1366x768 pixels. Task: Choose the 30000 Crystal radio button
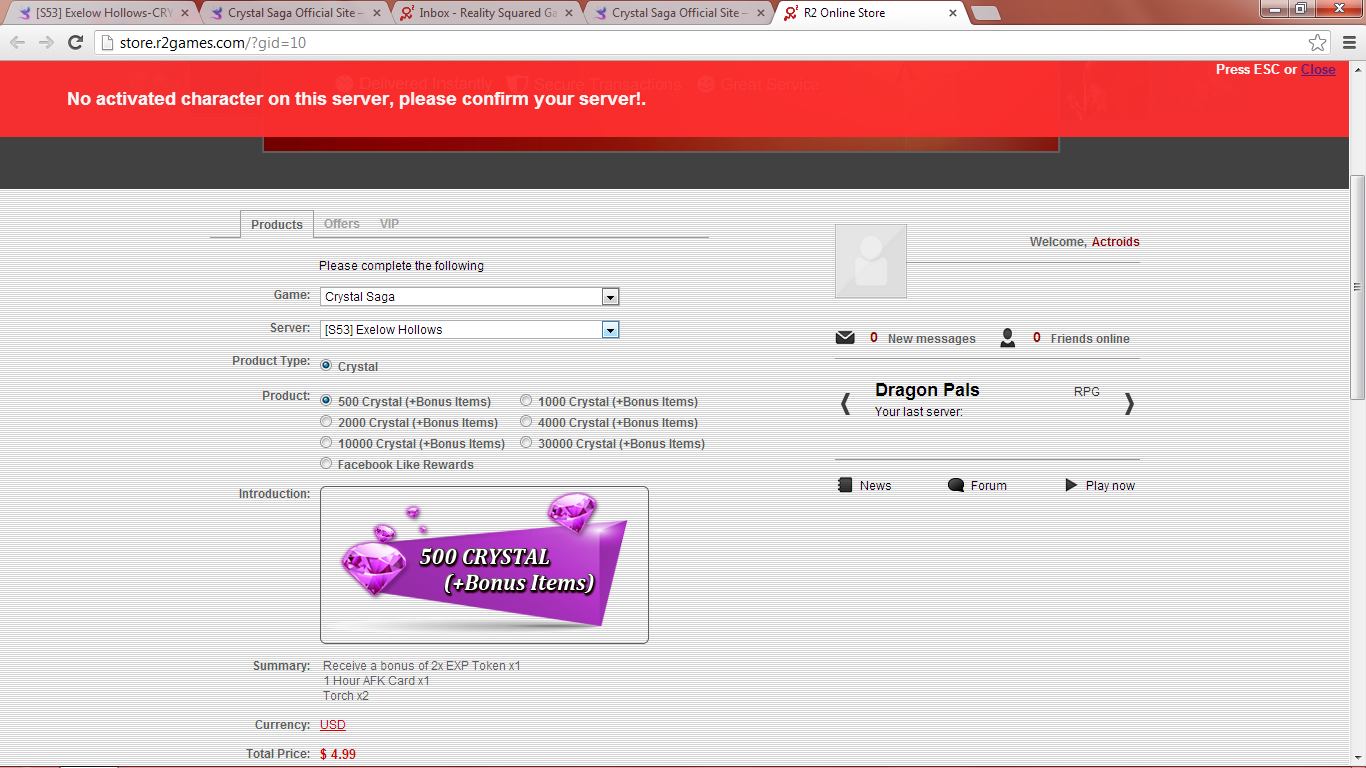(526, 443)
